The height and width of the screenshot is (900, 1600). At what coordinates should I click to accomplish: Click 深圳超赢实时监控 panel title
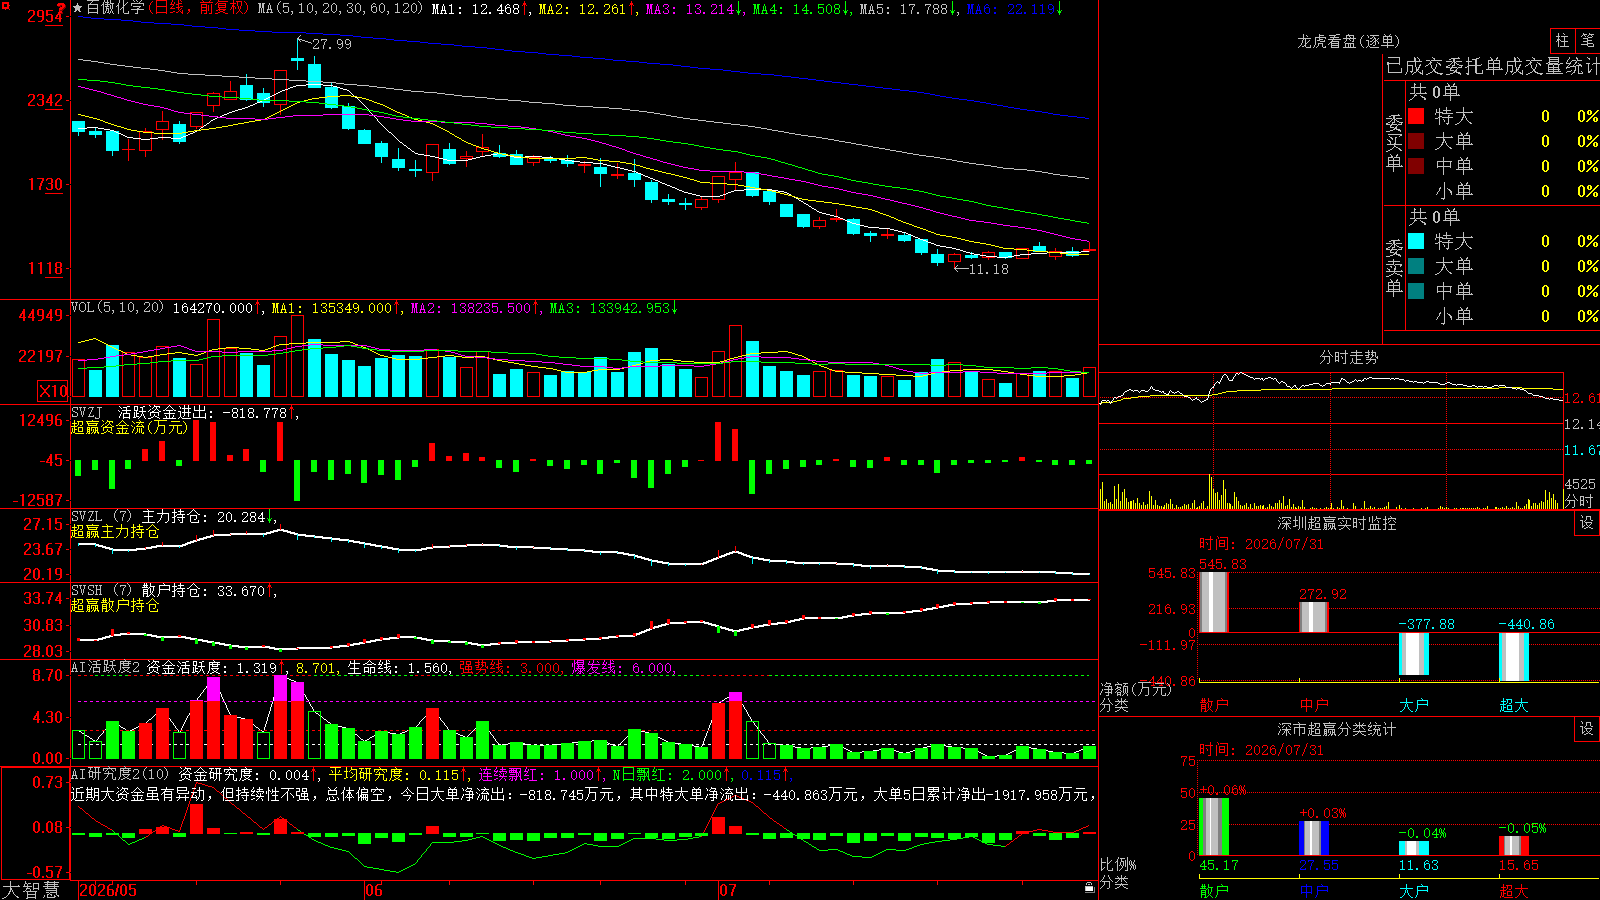pyautogui.click(x=1337, y=523)
